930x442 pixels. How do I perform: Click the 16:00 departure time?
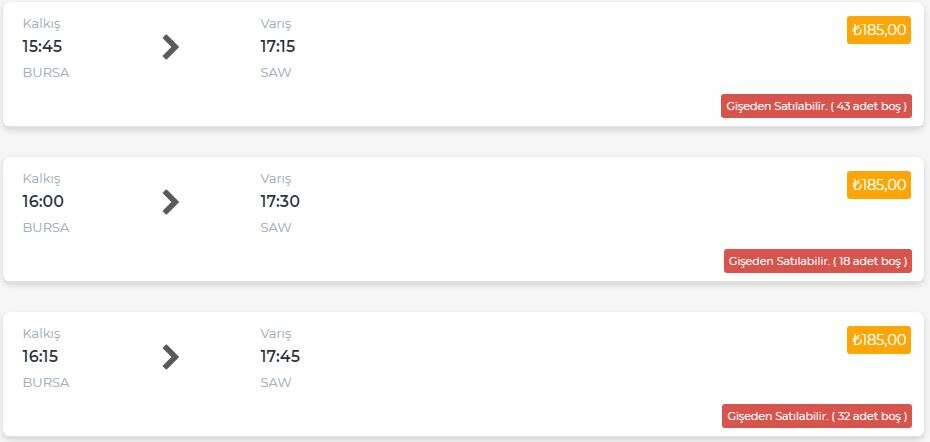tap(43, 201)
